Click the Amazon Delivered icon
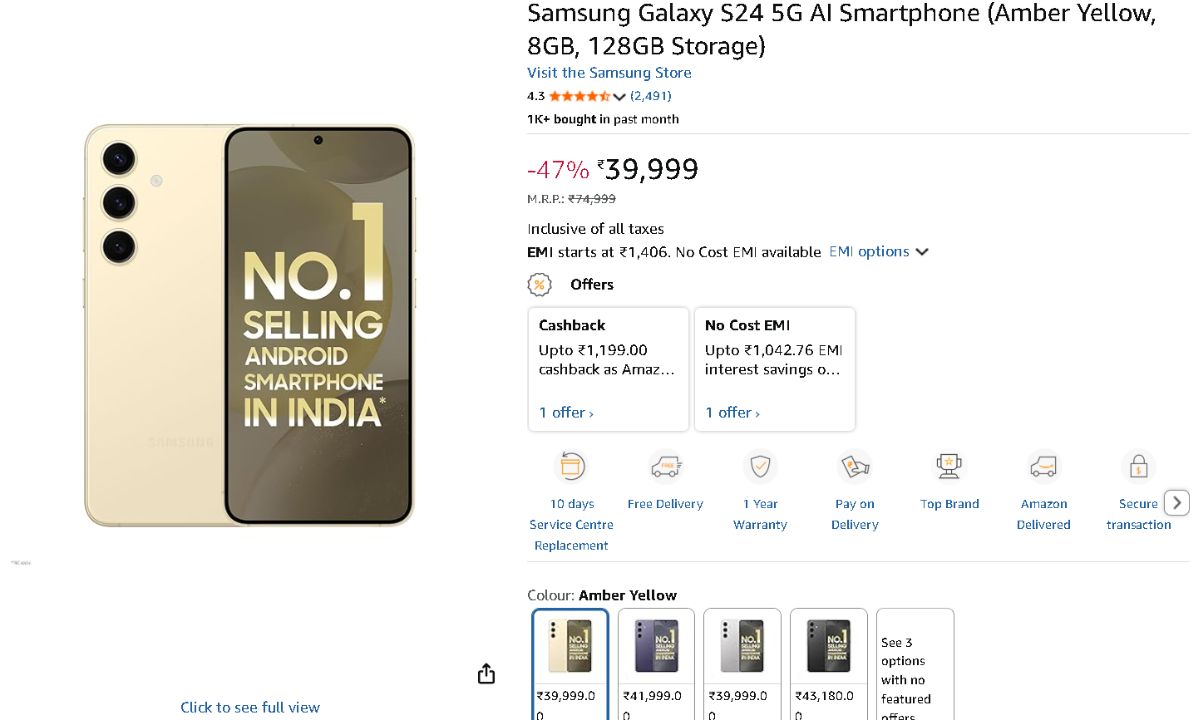The image size is (1200, 720). click(x=1043, y=466)
